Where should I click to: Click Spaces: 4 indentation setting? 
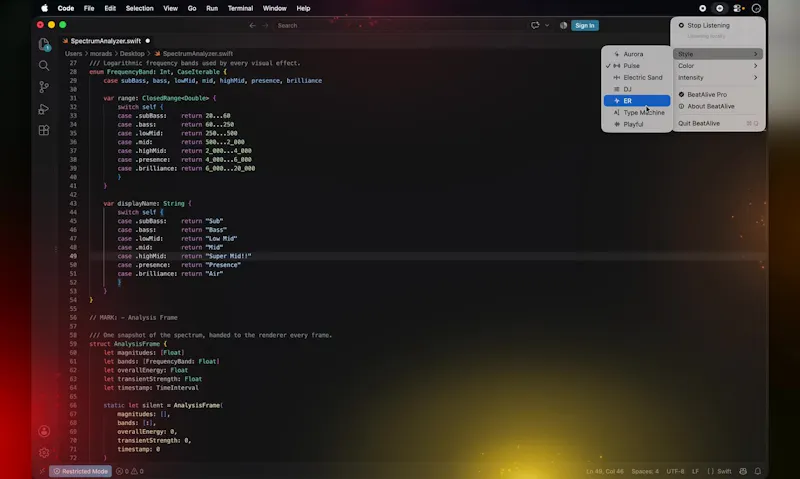tap(645, 471)
